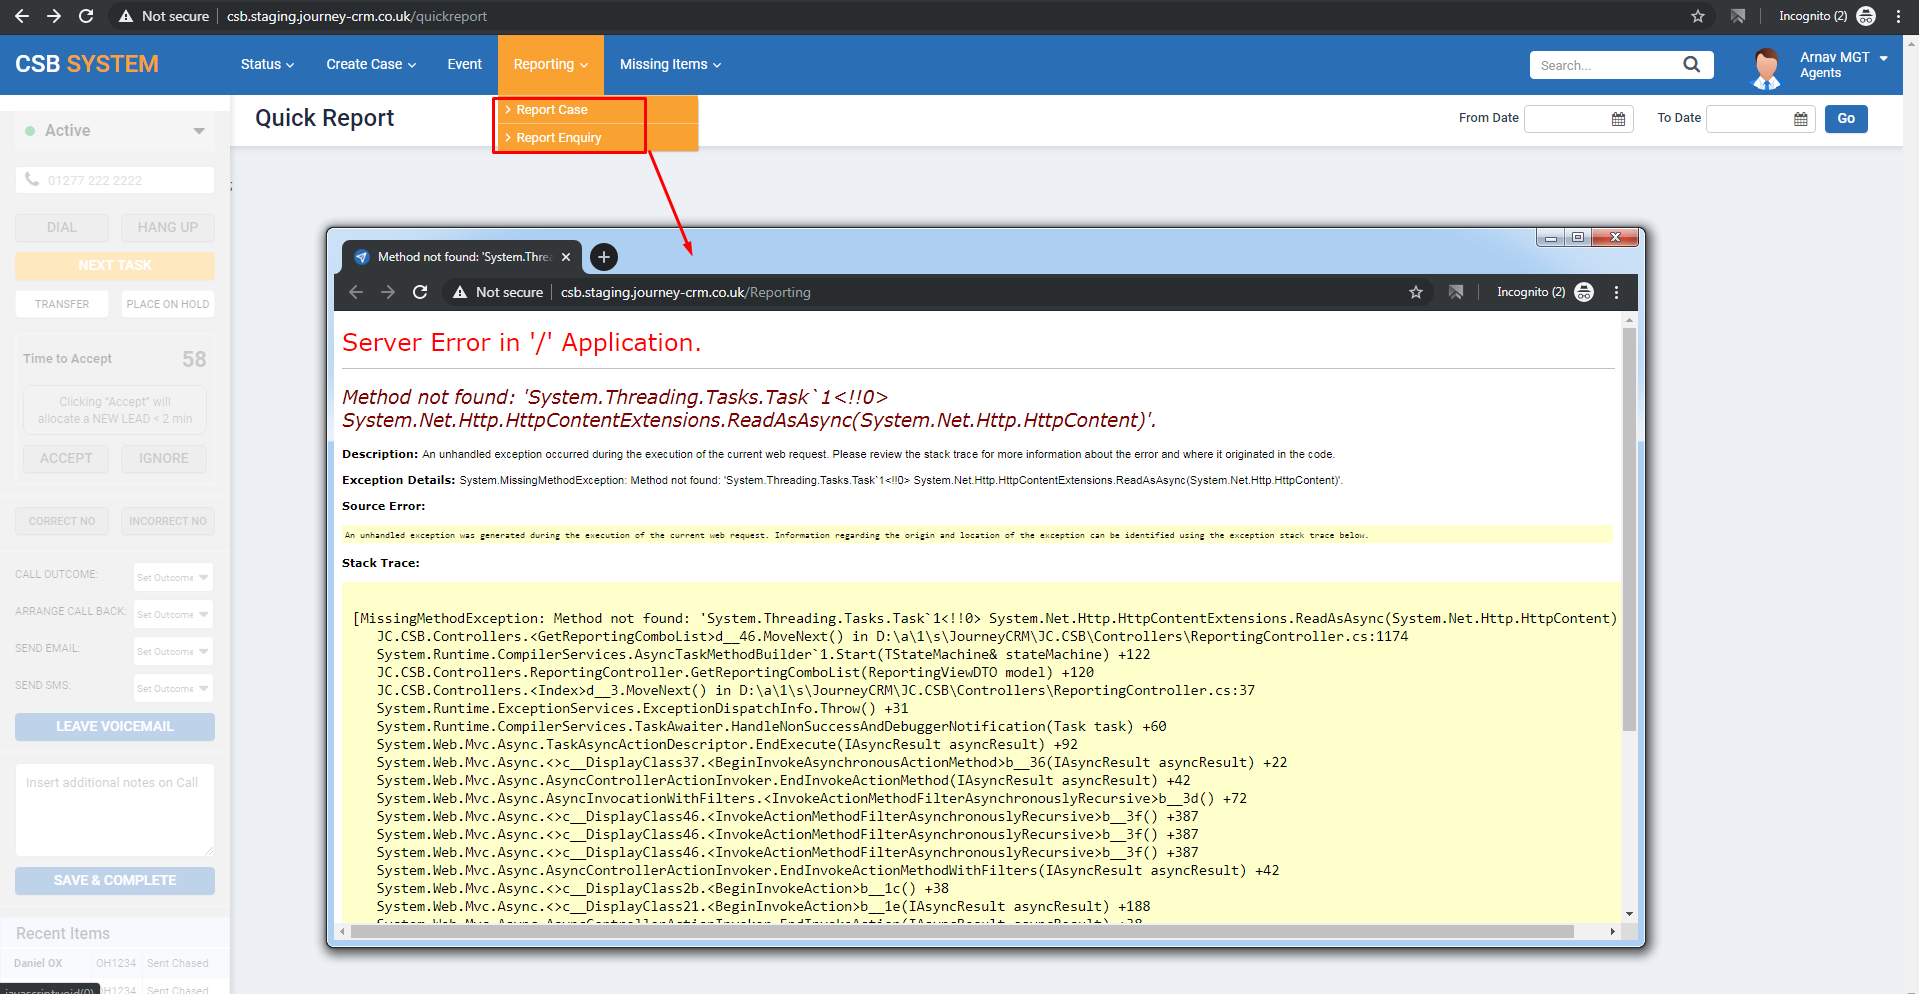The height and width of the screenshot is (994, 1919).
Task: Reload the quickreport page in outer browser
Action: pos(86,16)
